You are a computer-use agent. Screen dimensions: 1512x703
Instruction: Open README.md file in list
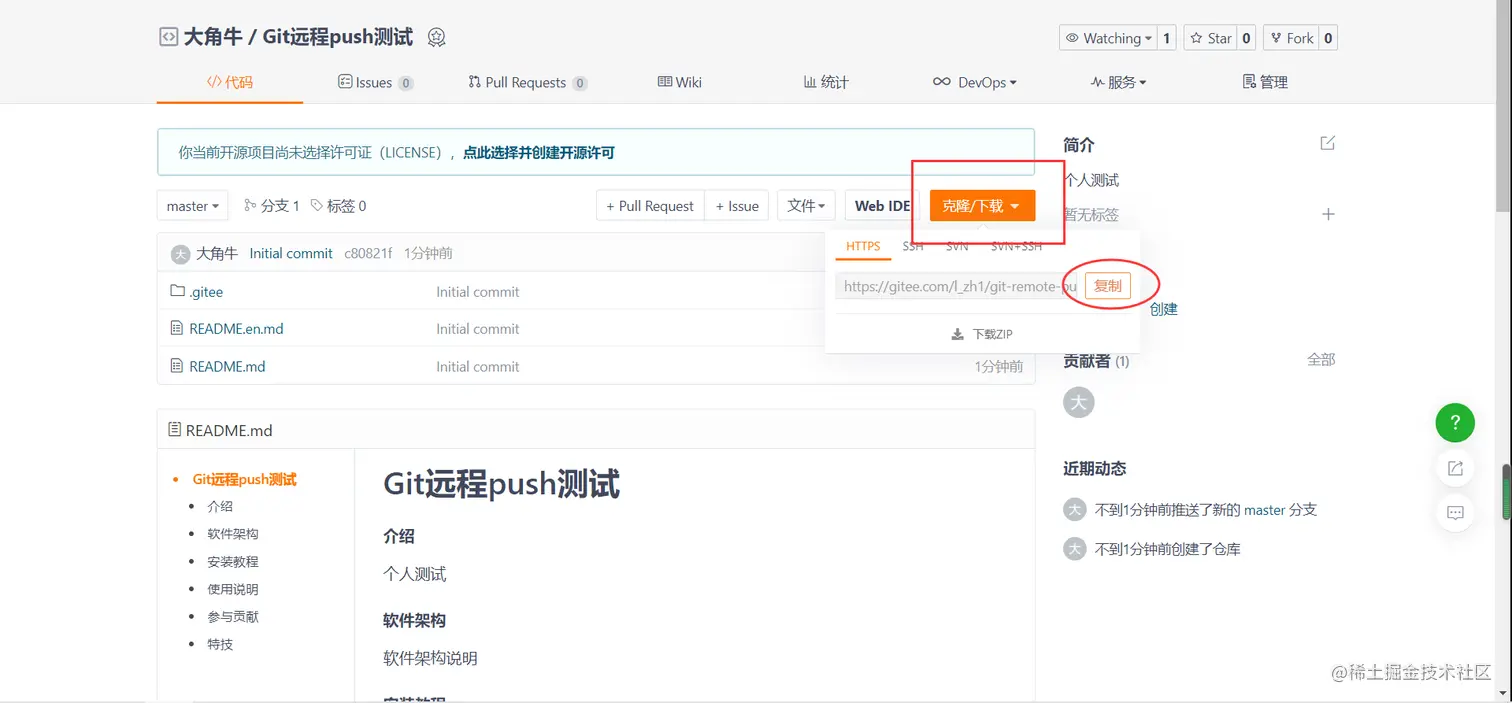227,366
